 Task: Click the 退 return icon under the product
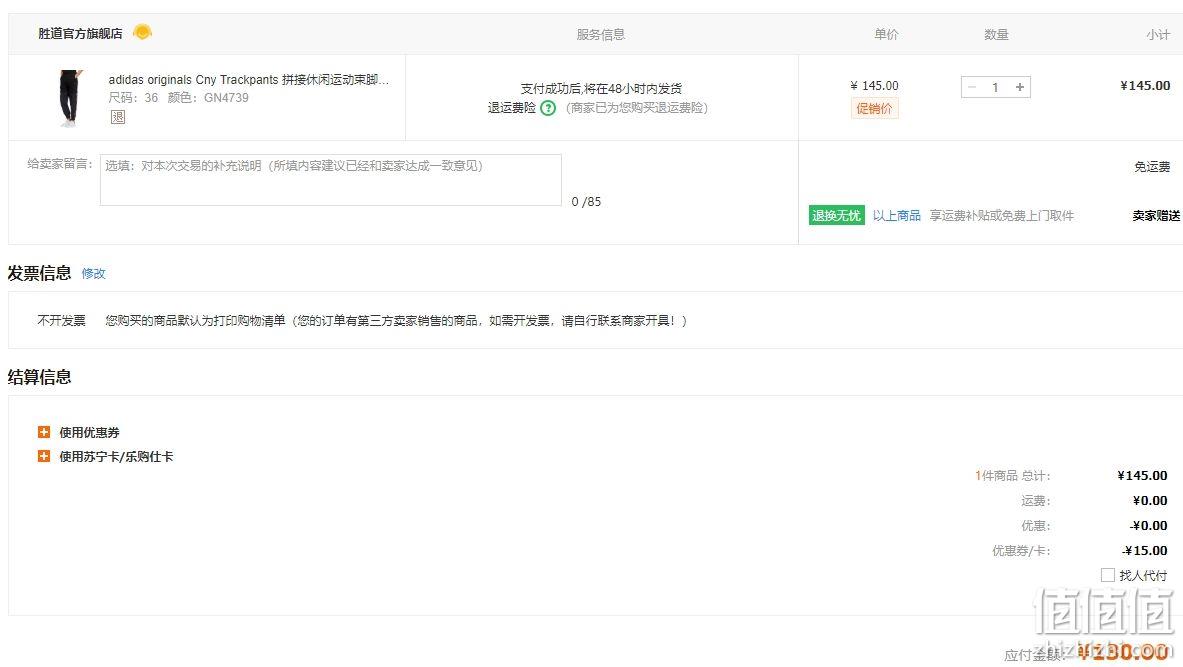point(118,117)
